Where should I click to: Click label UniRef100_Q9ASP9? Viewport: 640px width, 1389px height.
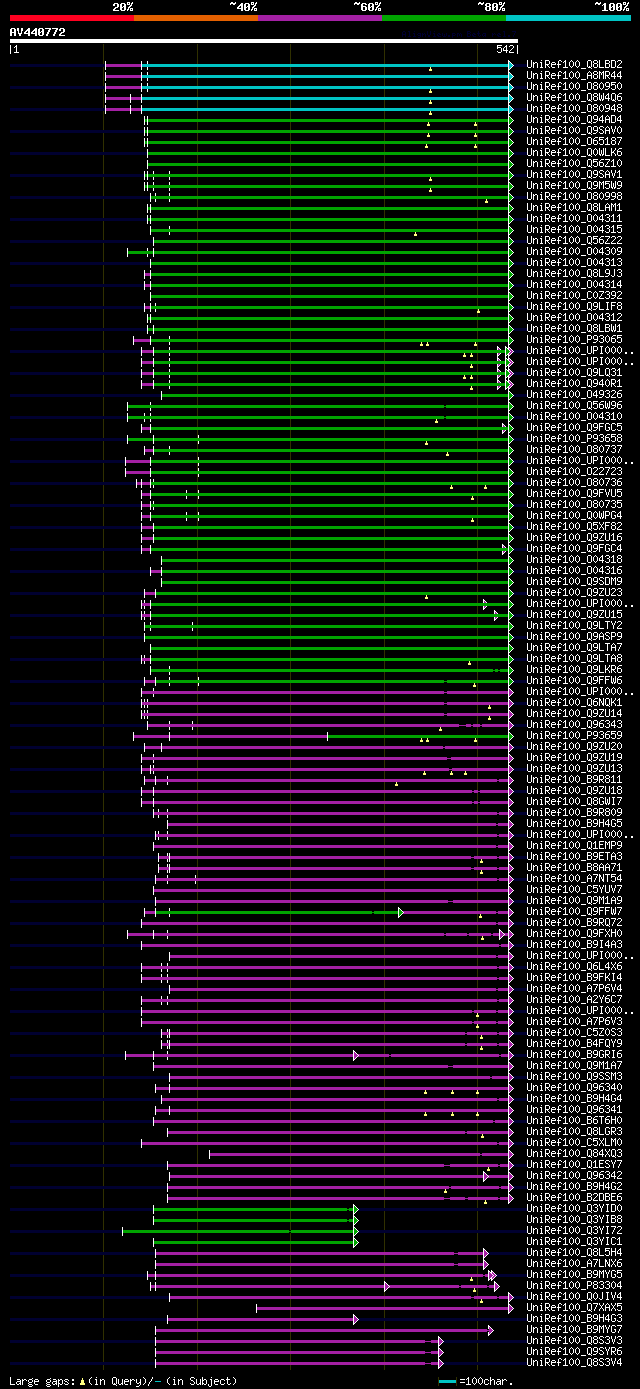(x=574, y=637)
